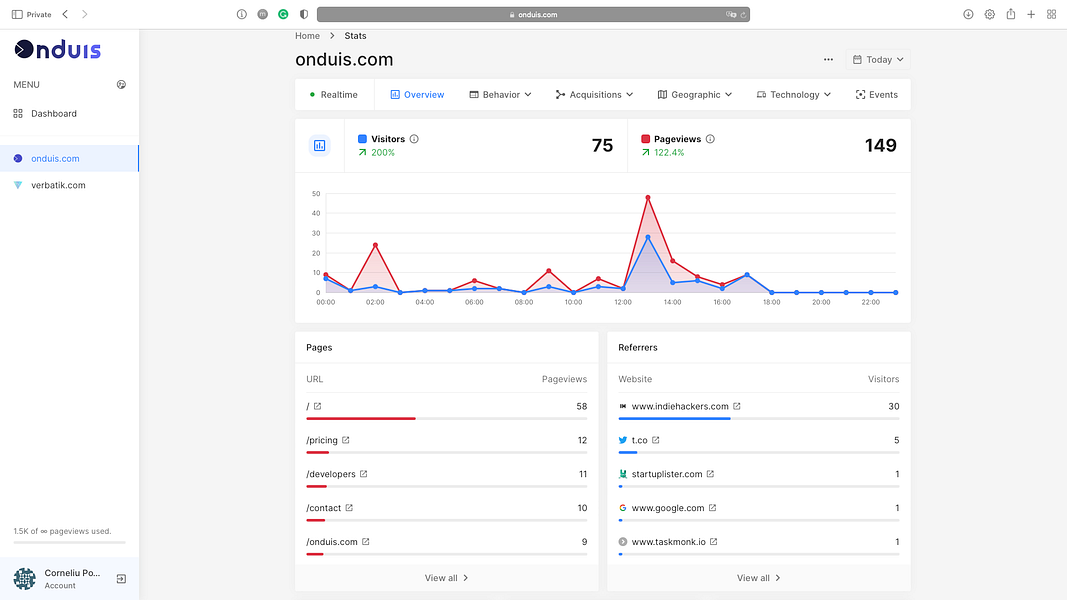Click the Google favicon beside www.google.com
This screenshot has height=600, width=1067.
click(x=623, y=507)
